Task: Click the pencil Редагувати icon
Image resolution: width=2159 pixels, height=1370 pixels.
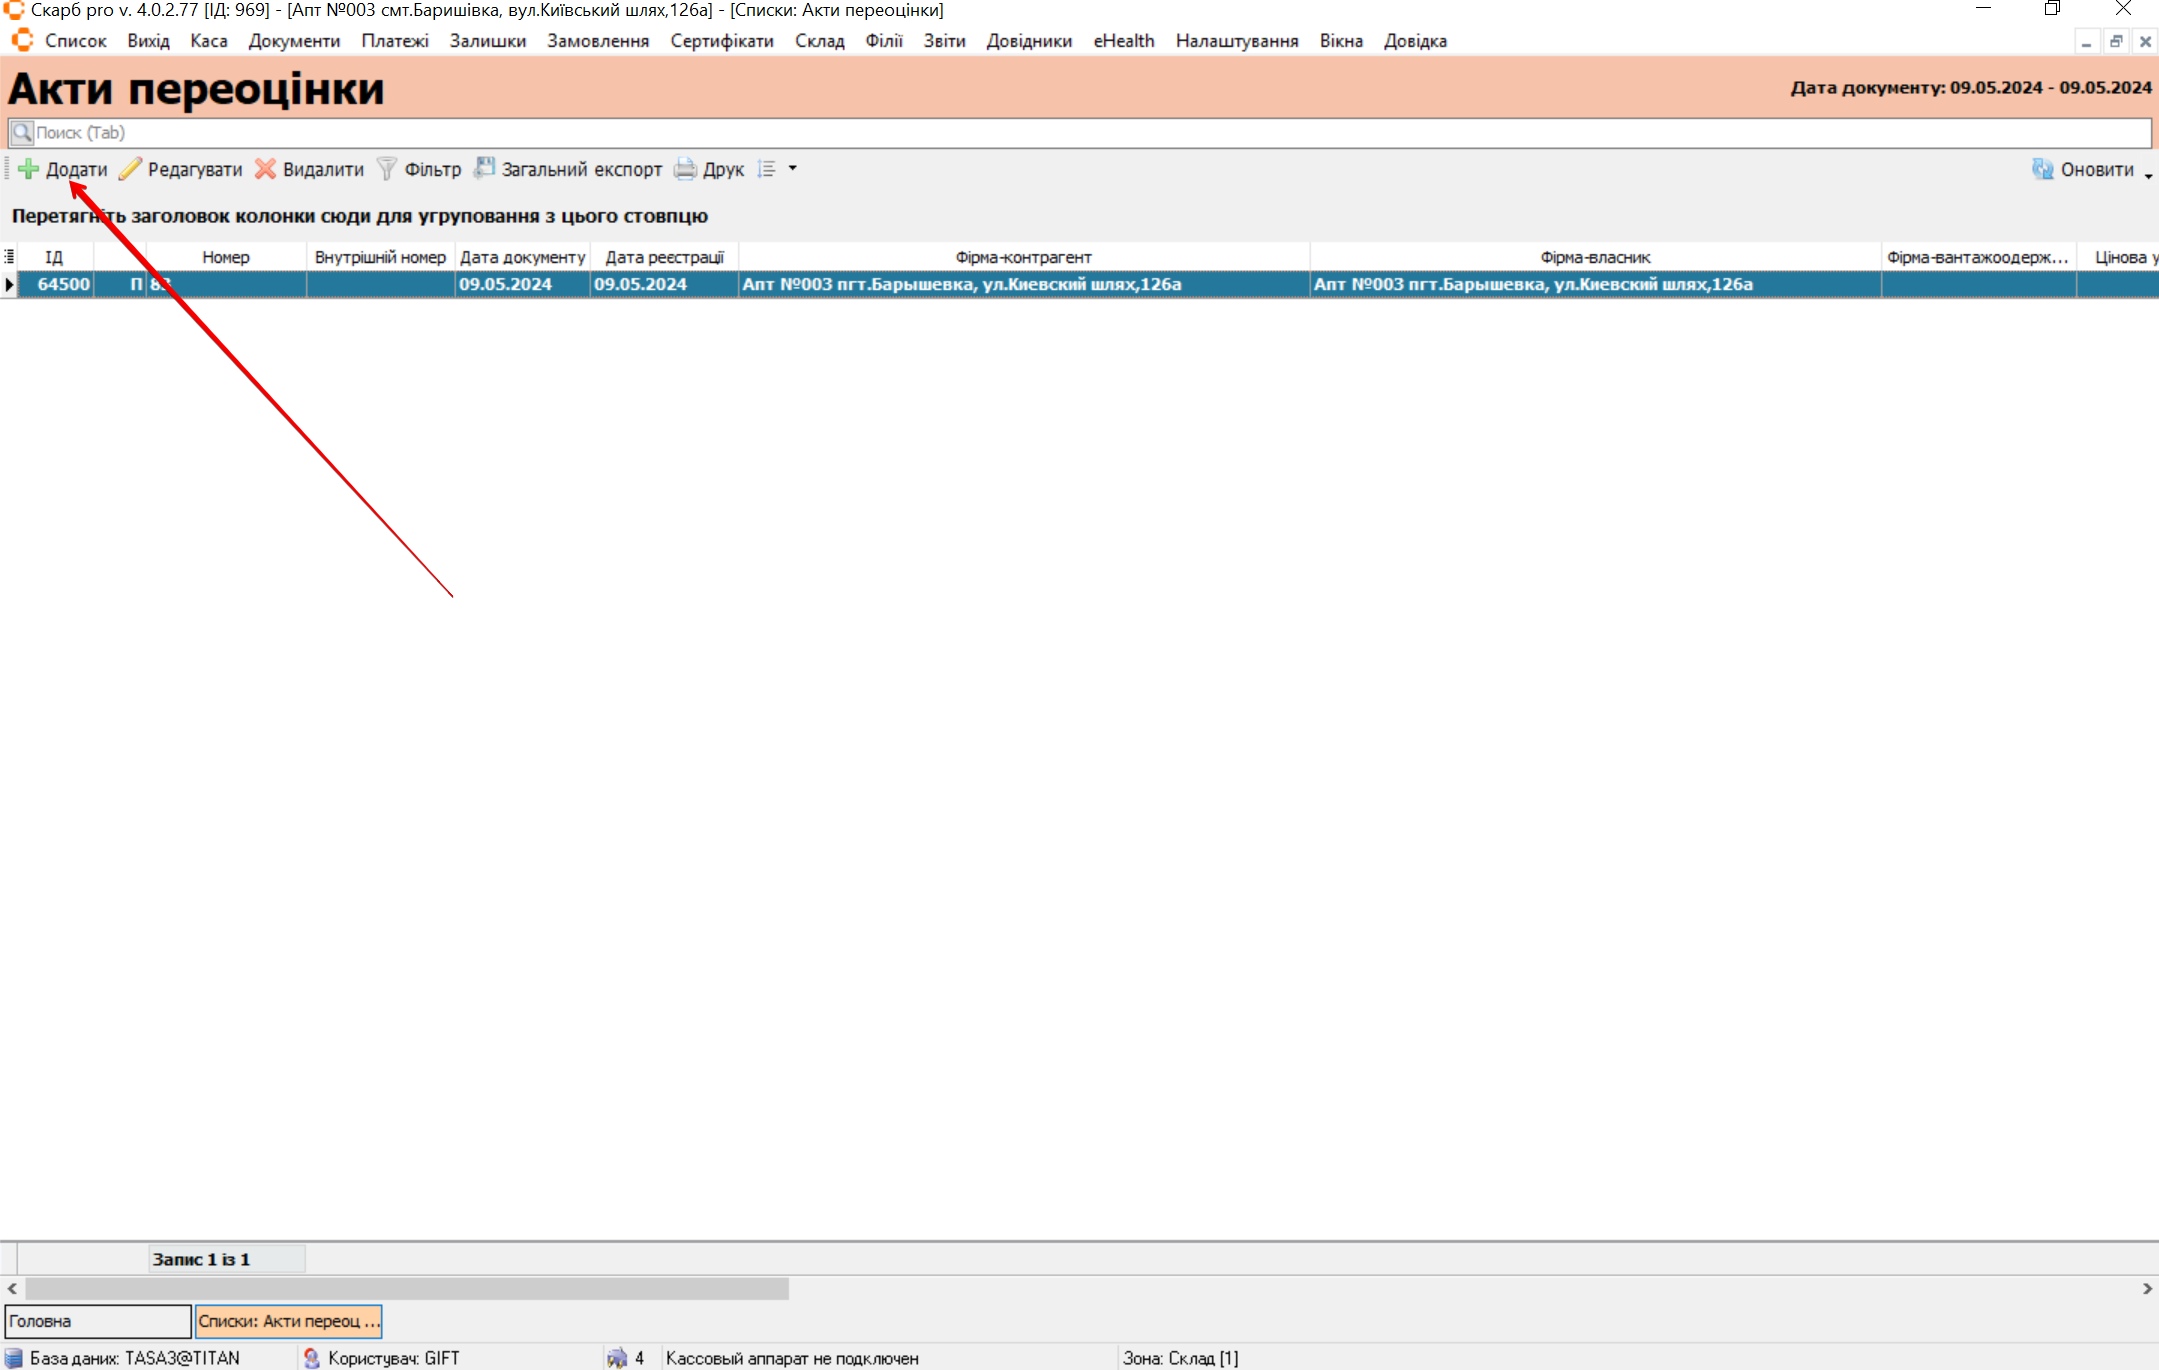Action: (130, 169)
